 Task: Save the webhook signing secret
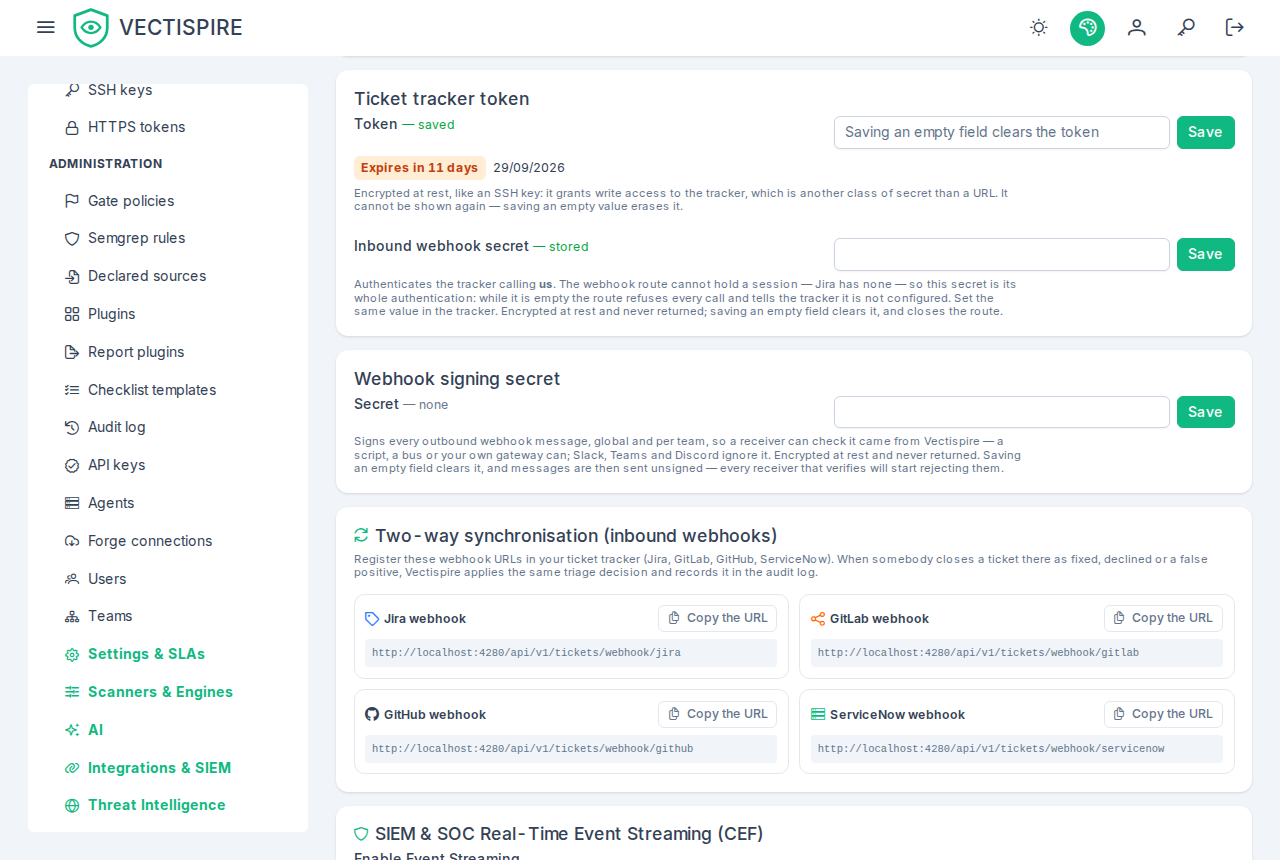pos(1206,412)
